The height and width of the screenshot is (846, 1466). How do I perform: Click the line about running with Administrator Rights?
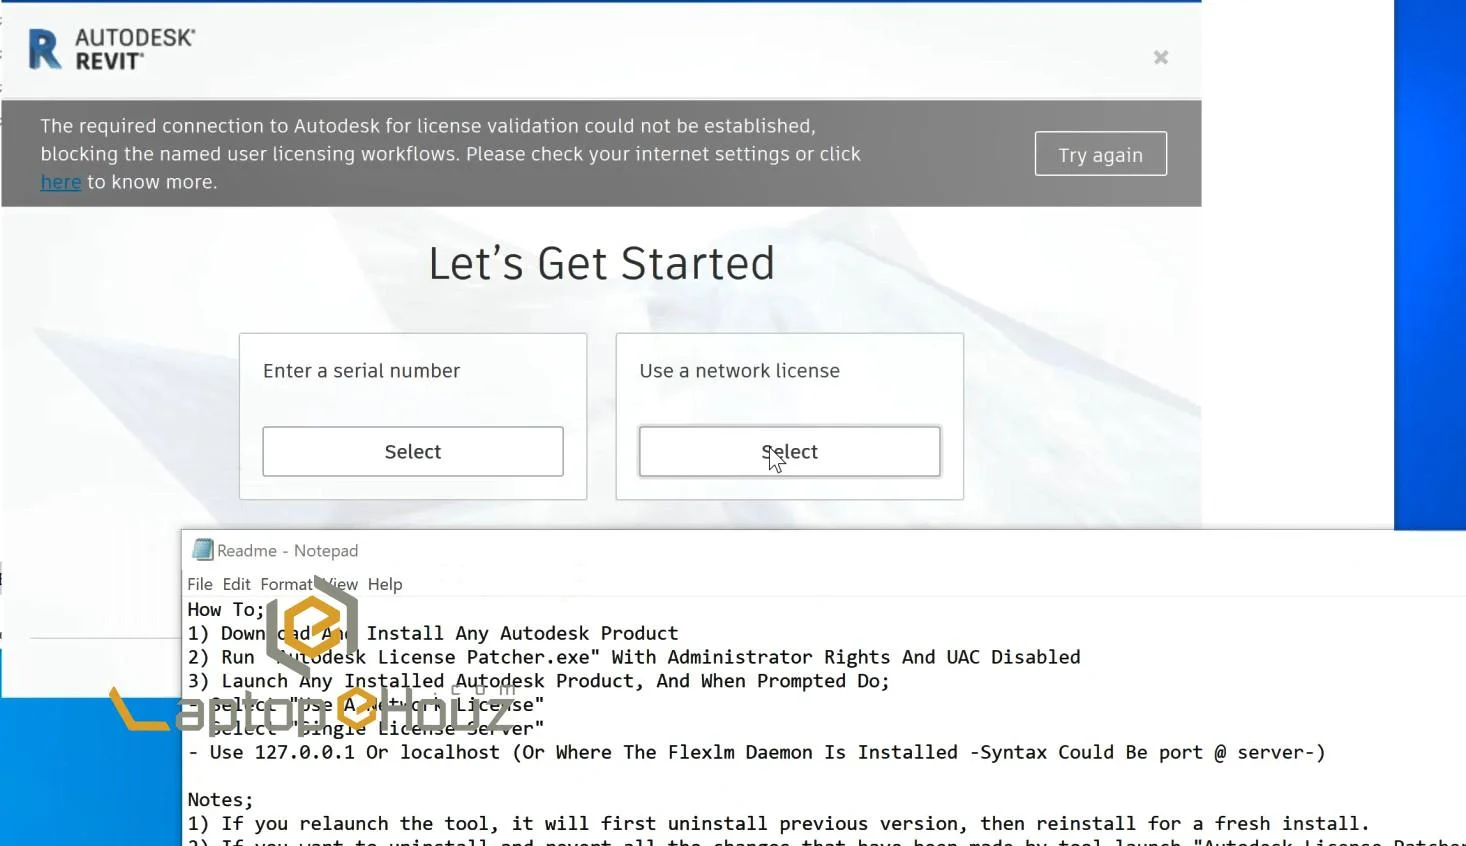click(x=634, y=657)
